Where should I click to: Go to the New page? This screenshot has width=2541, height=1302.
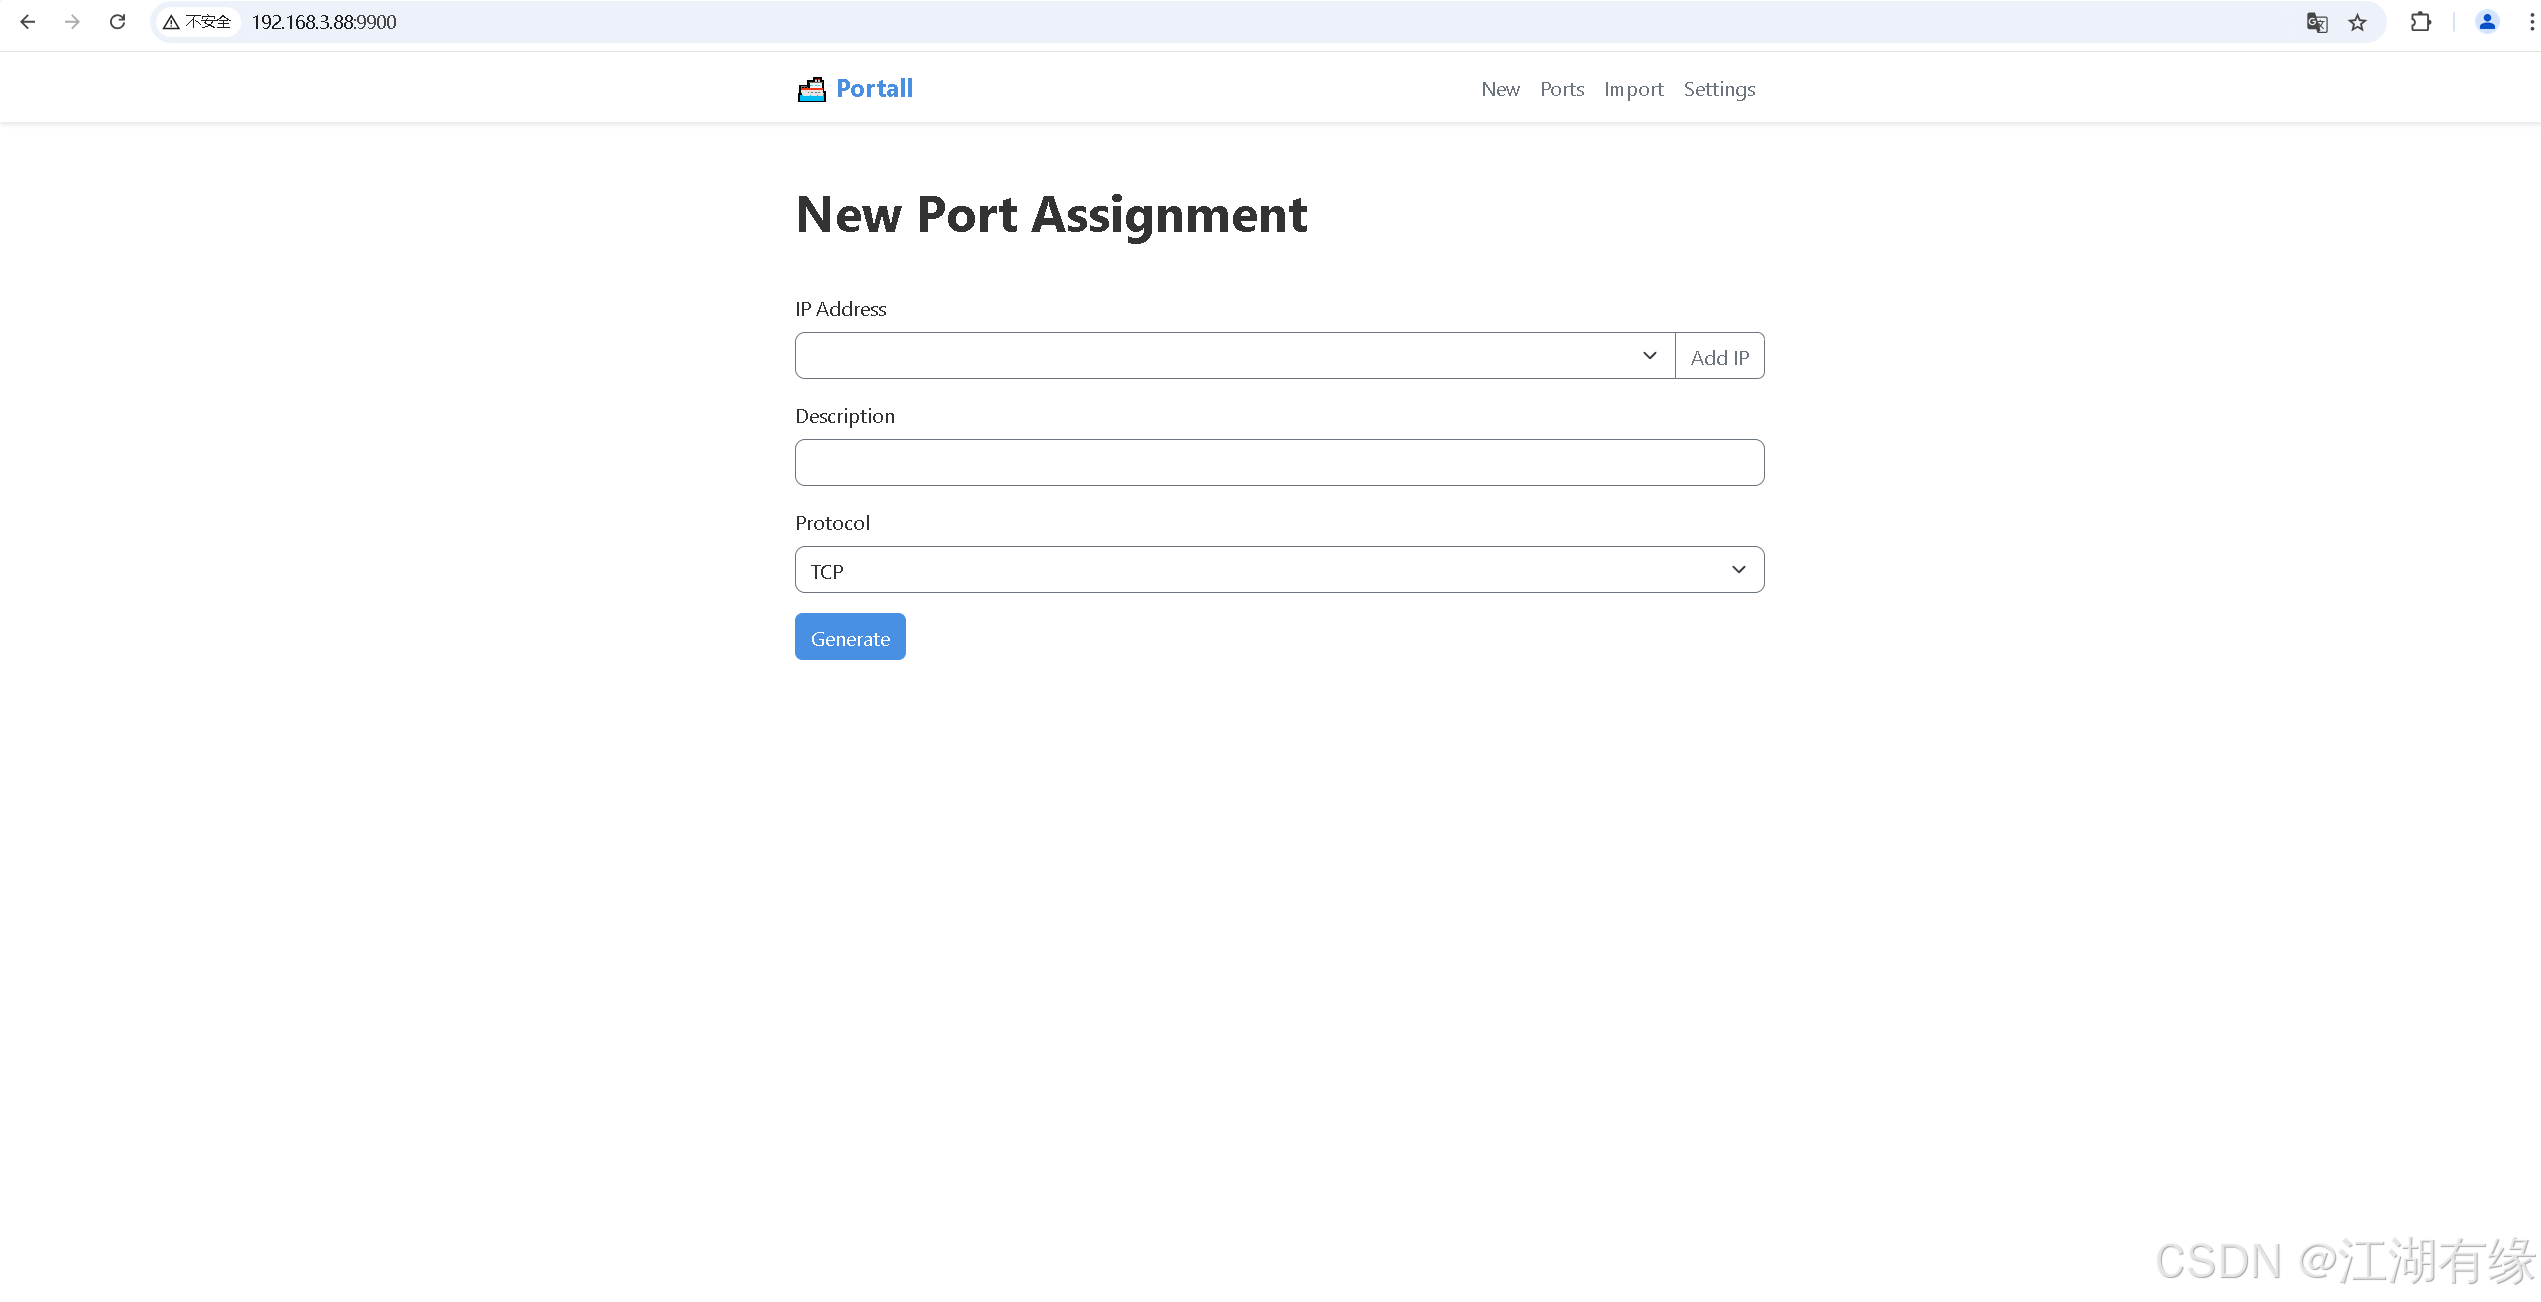(1500, 89)
